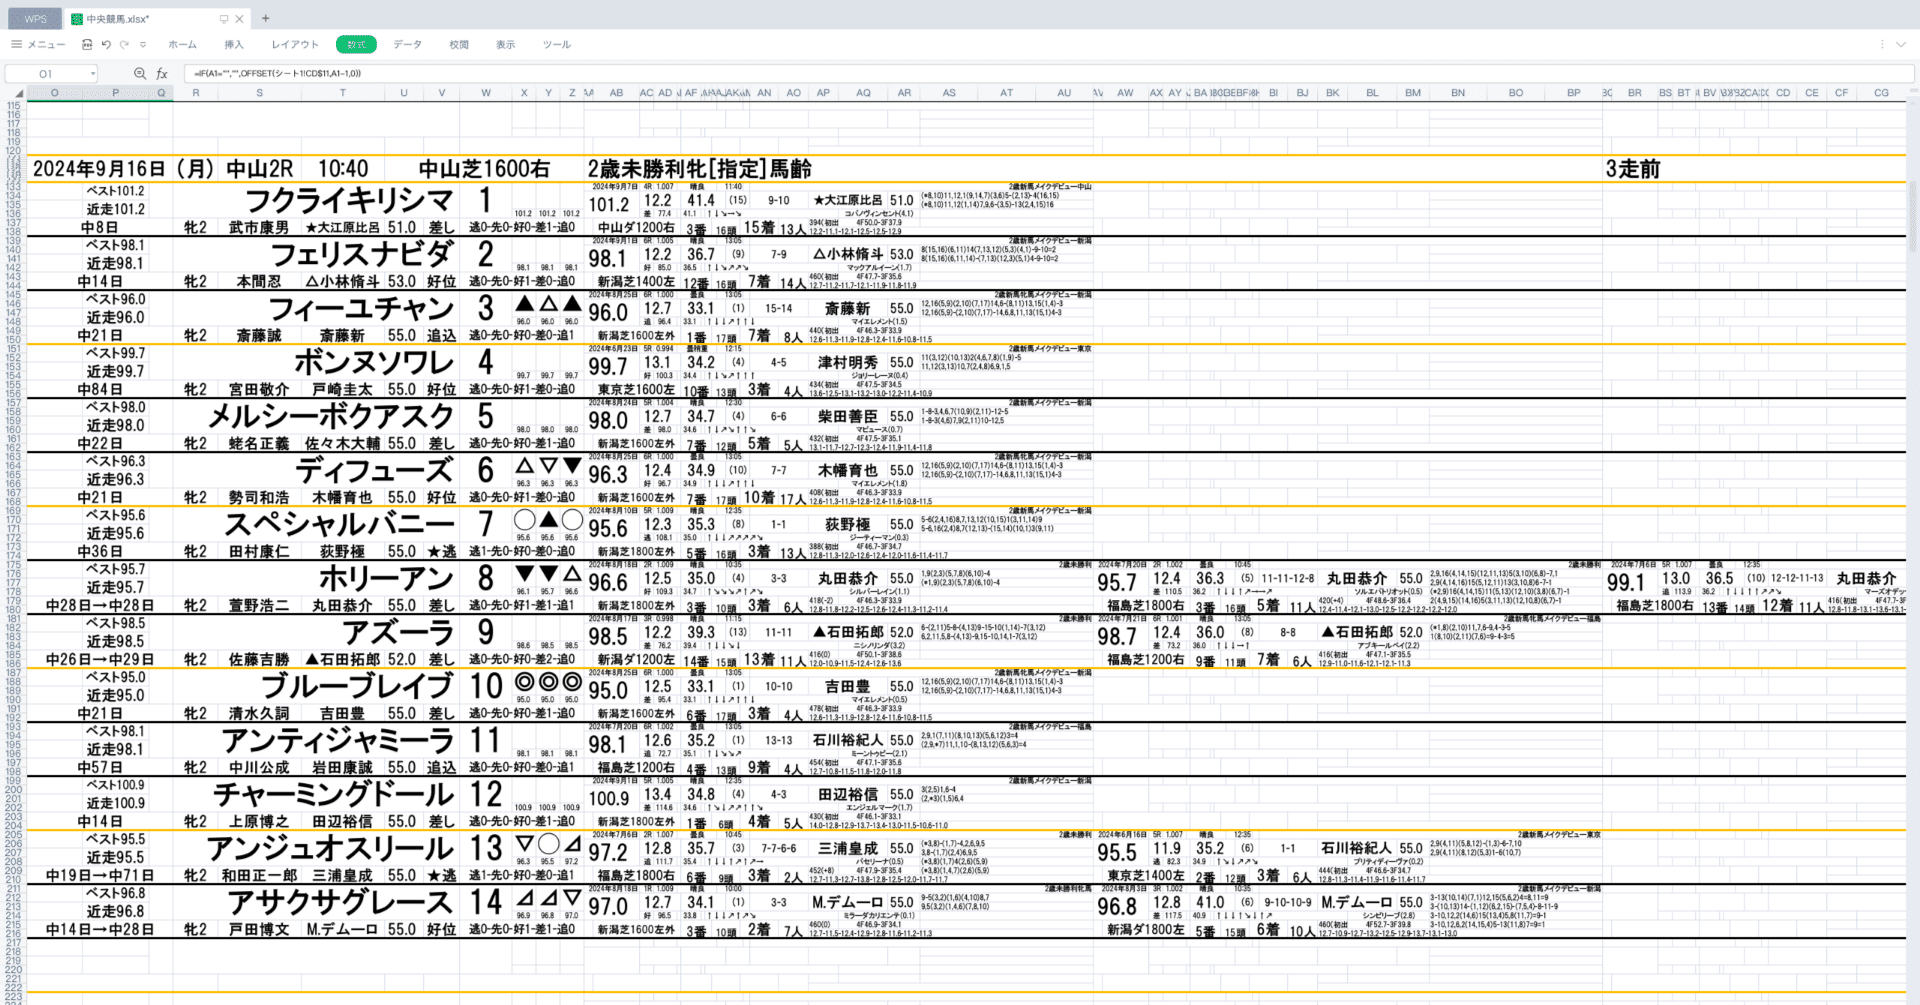This screenshot has height=1005, width=1920.
Task: Click cell with horse name フェリスナビダ
Action: click(x=362, y=254)
